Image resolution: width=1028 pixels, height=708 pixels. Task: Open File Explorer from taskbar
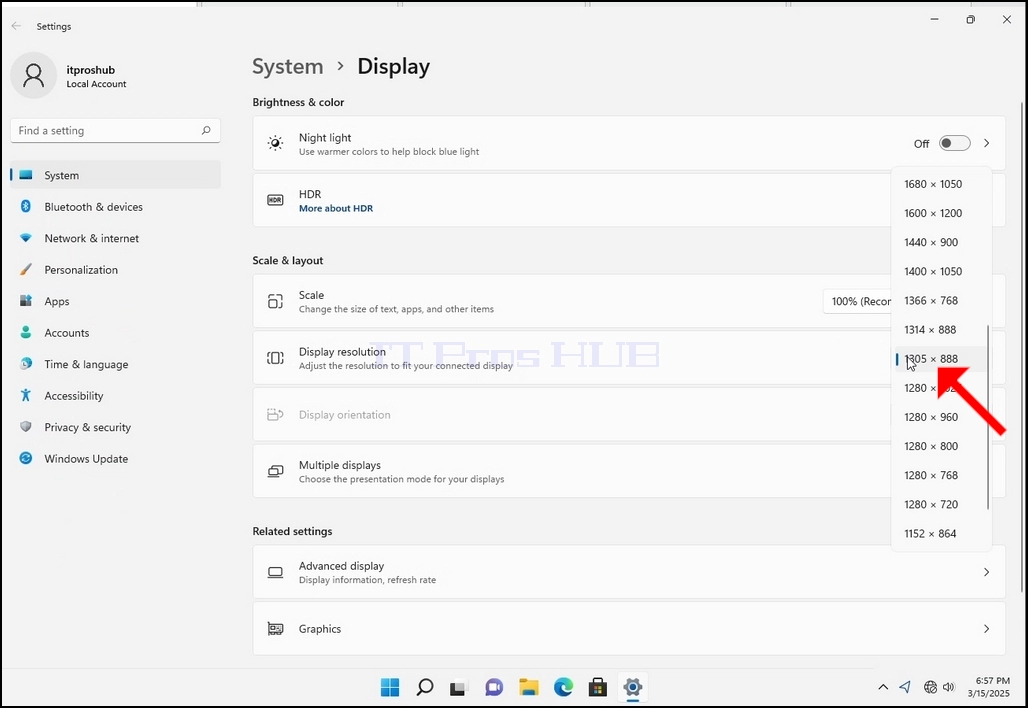coord(528,687)
